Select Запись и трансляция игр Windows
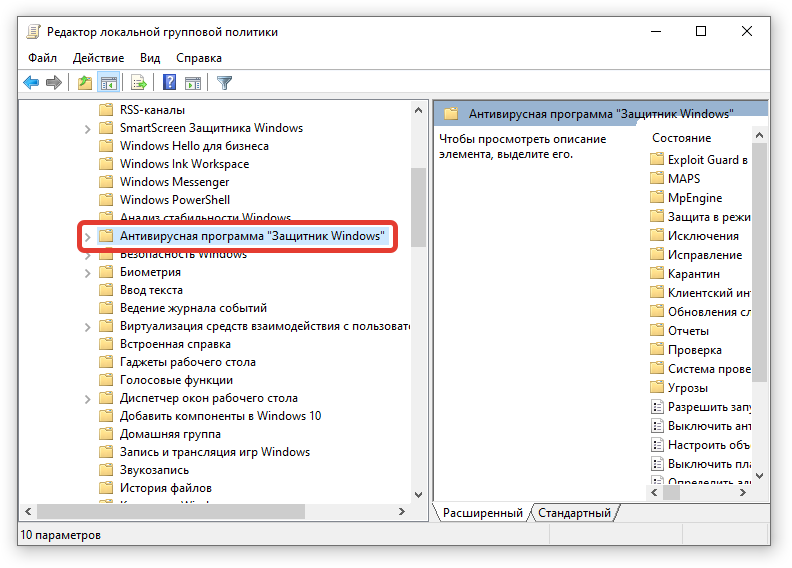The image size is (792, 568). 215,452
